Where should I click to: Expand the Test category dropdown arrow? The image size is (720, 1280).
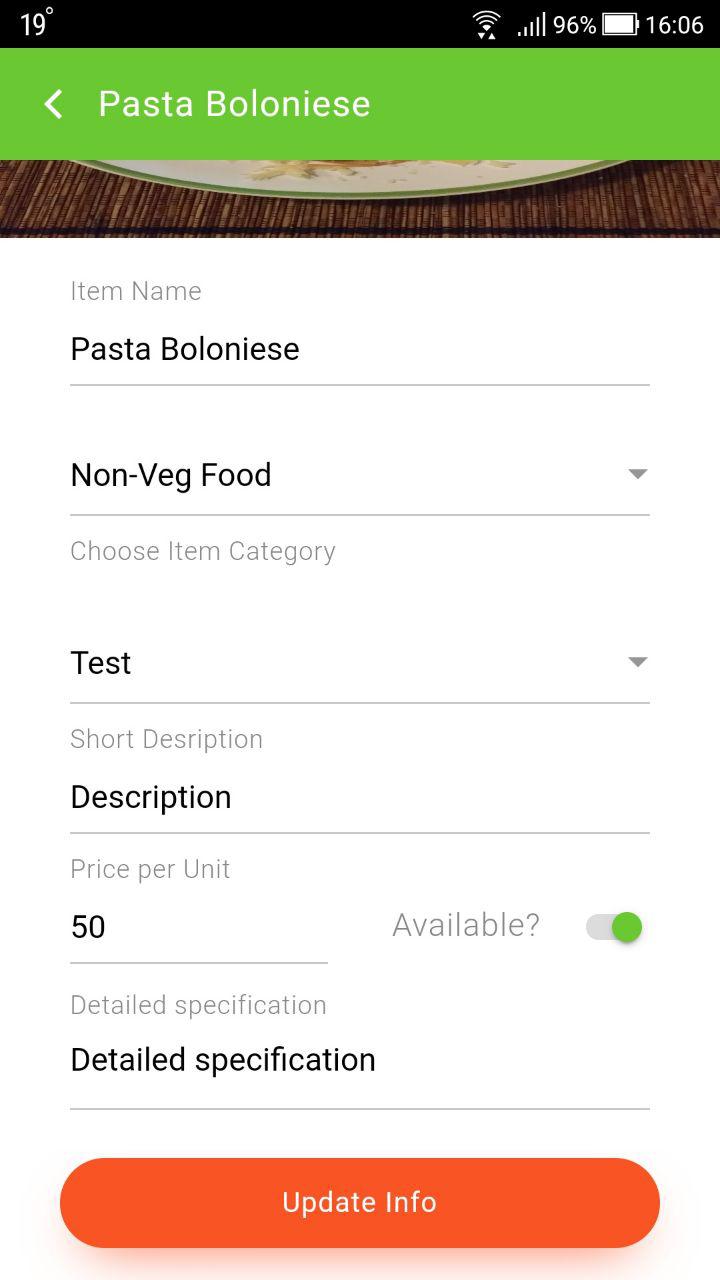[638, 662]
